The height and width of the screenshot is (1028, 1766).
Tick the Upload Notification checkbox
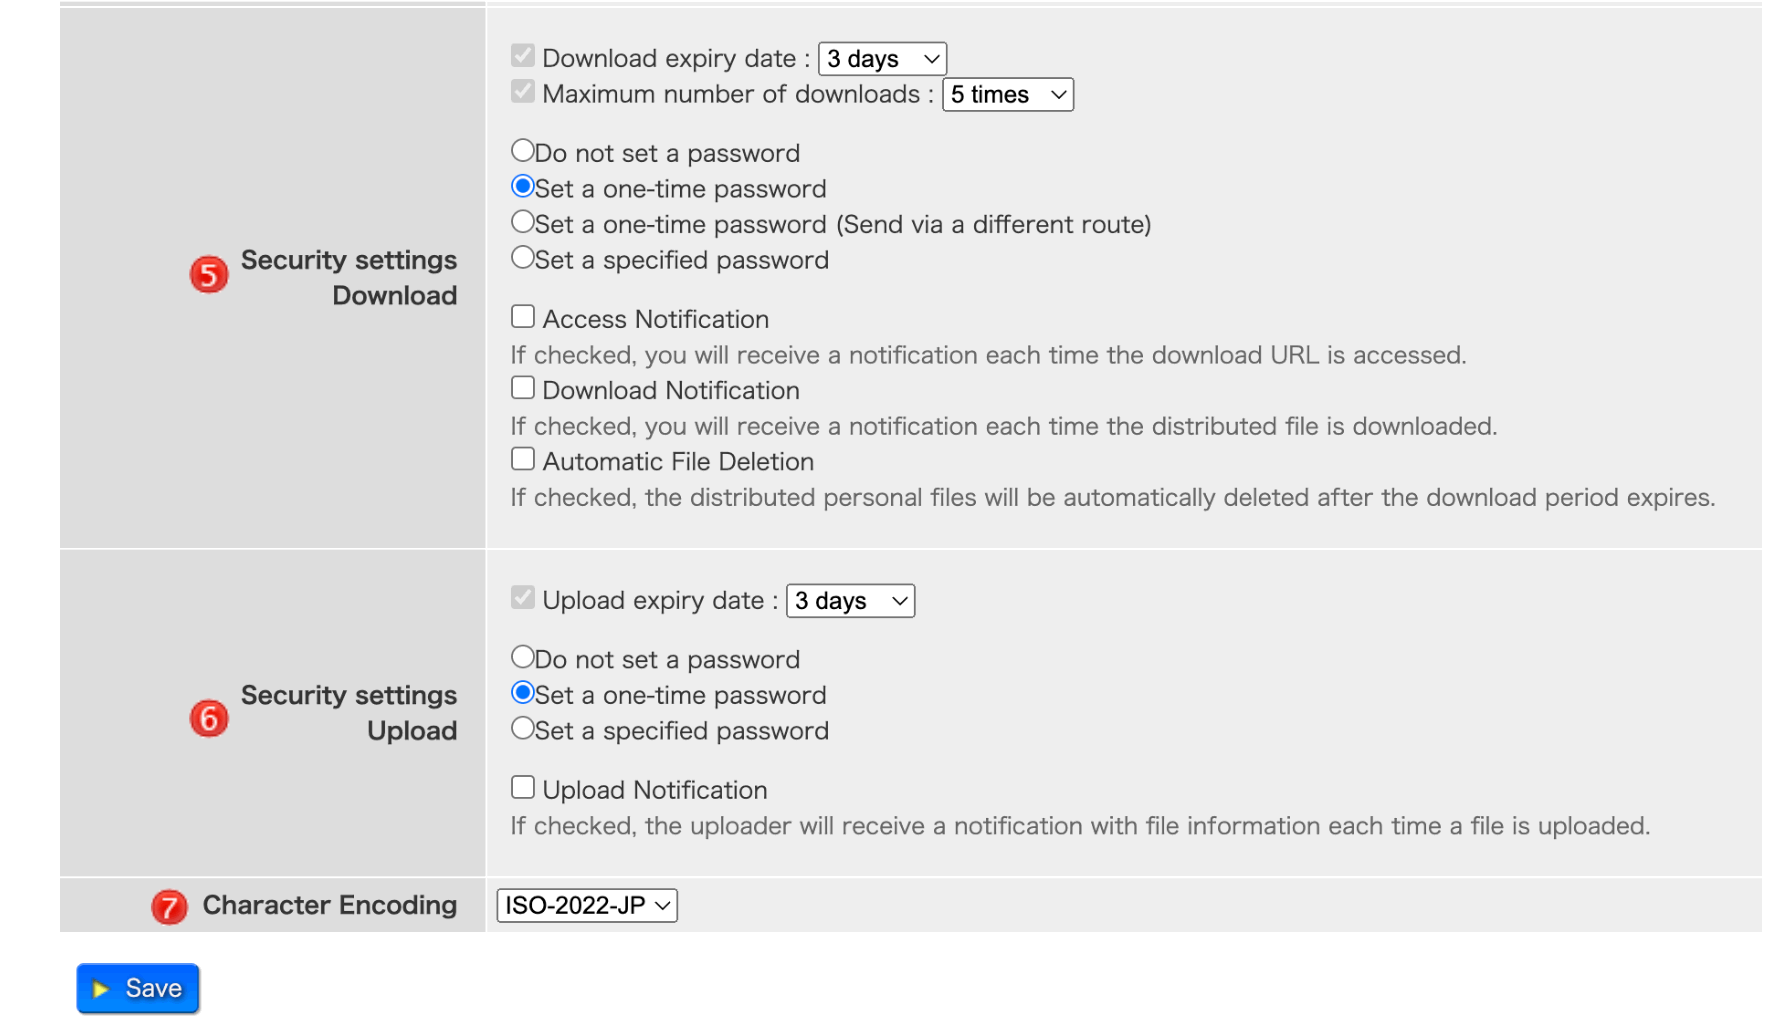coord(523,788)
